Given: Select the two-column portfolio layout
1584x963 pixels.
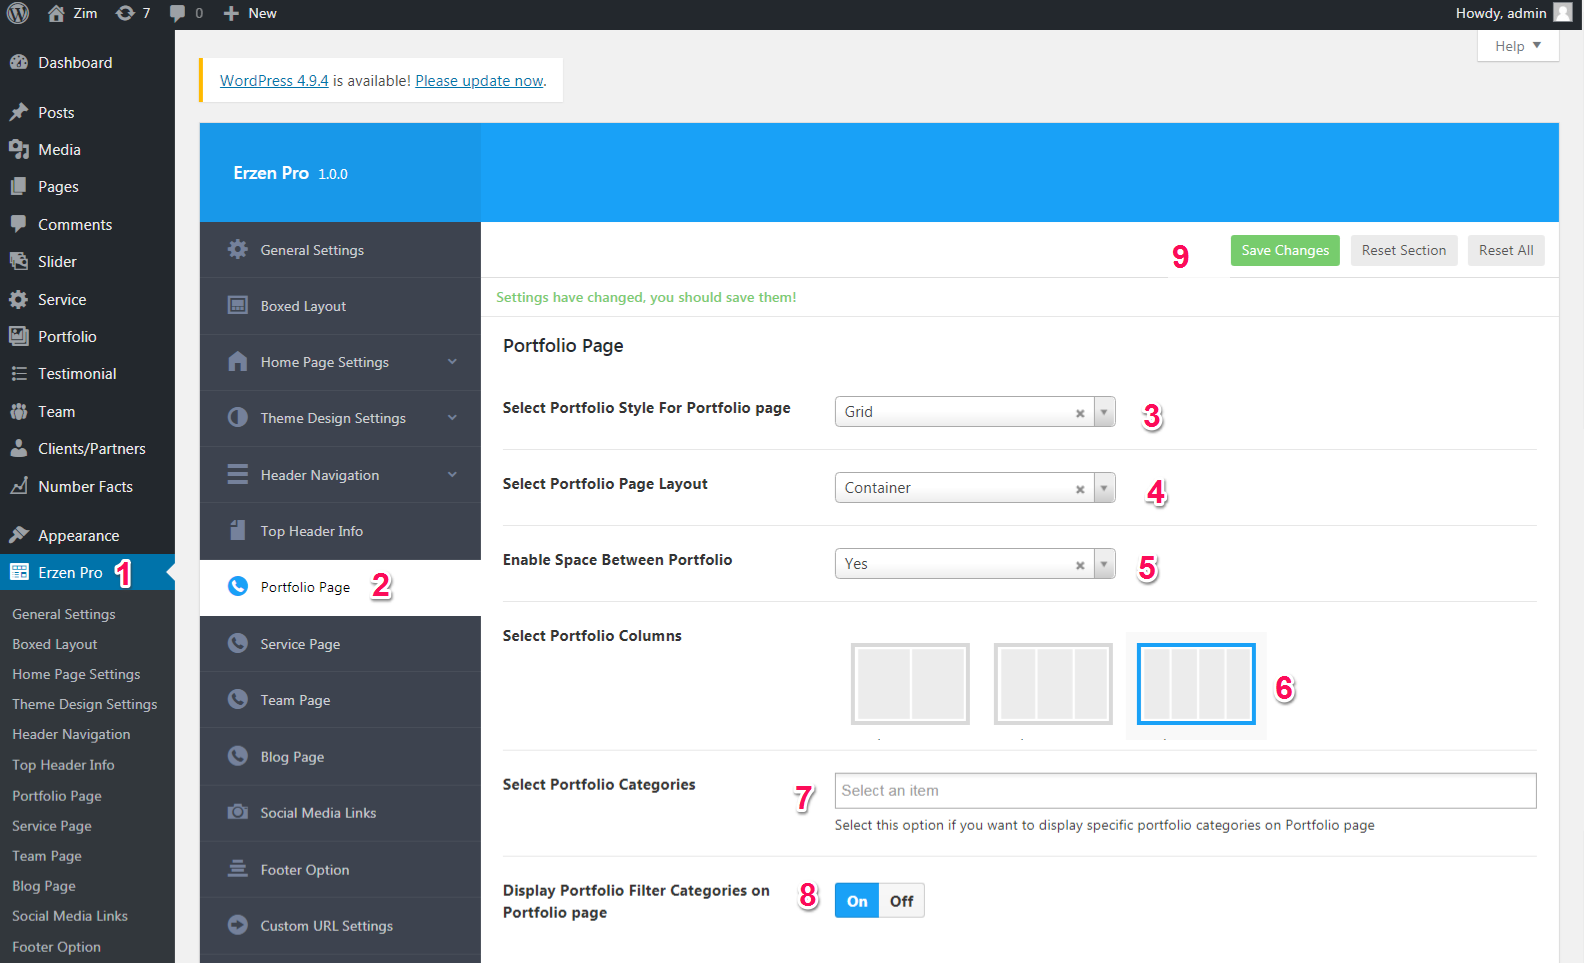Looking at the screenshot, I should click(910, 684).
